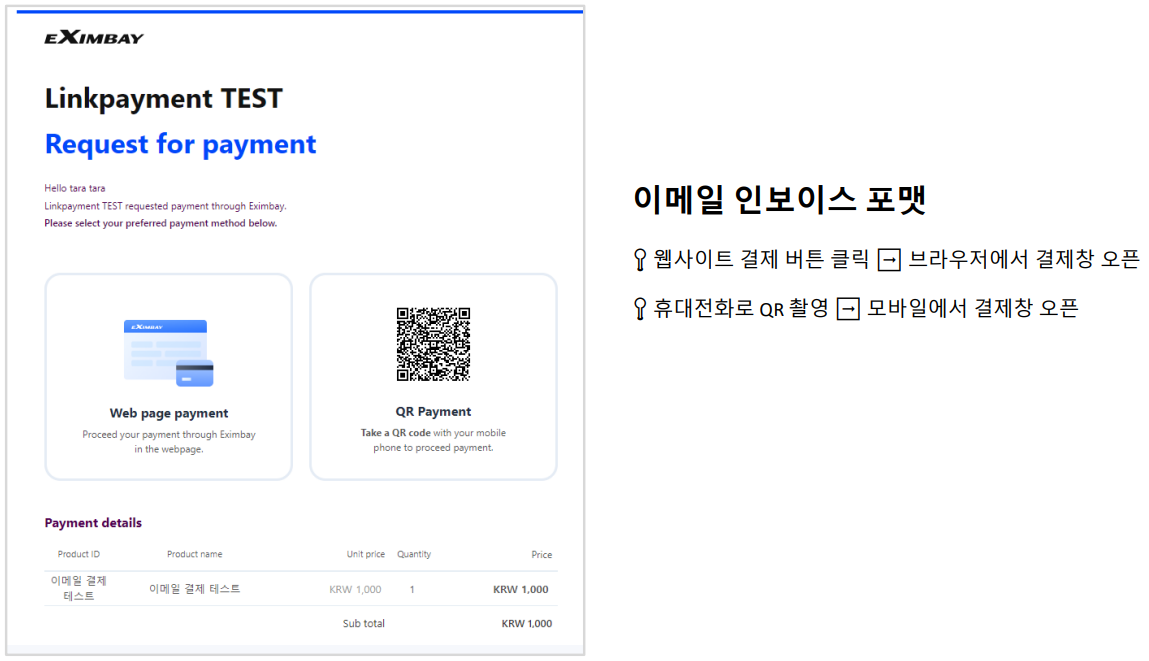
Task: Click the '이메일 인보이스 포맷' title
Action: click(x=780, y=199)
